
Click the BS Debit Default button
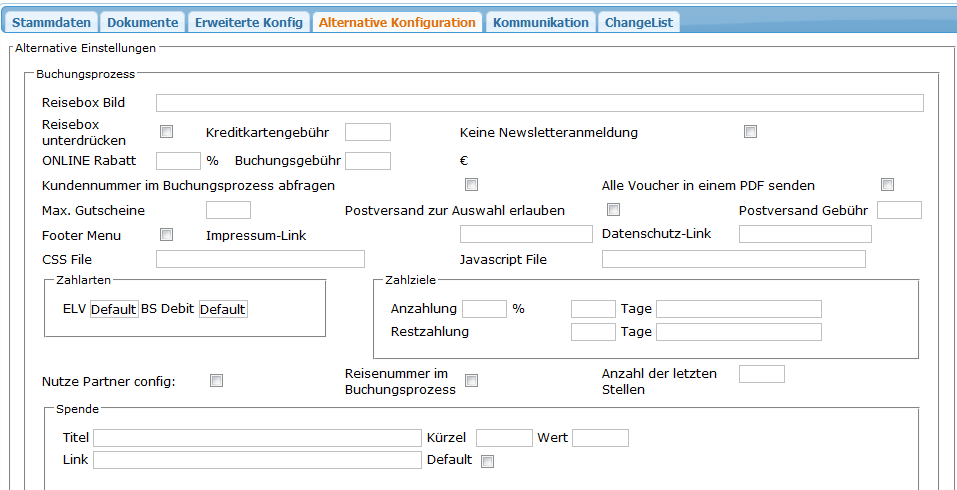[x=222, y=309]
